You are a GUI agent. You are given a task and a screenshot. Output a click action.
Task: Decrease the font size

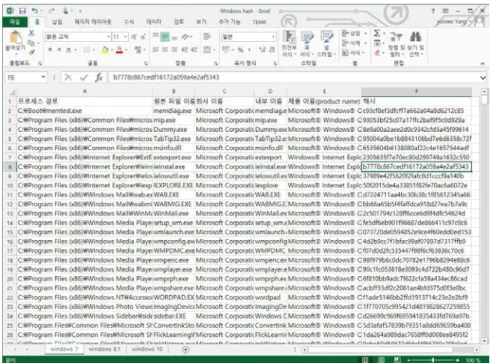click(x=143, y=37)
